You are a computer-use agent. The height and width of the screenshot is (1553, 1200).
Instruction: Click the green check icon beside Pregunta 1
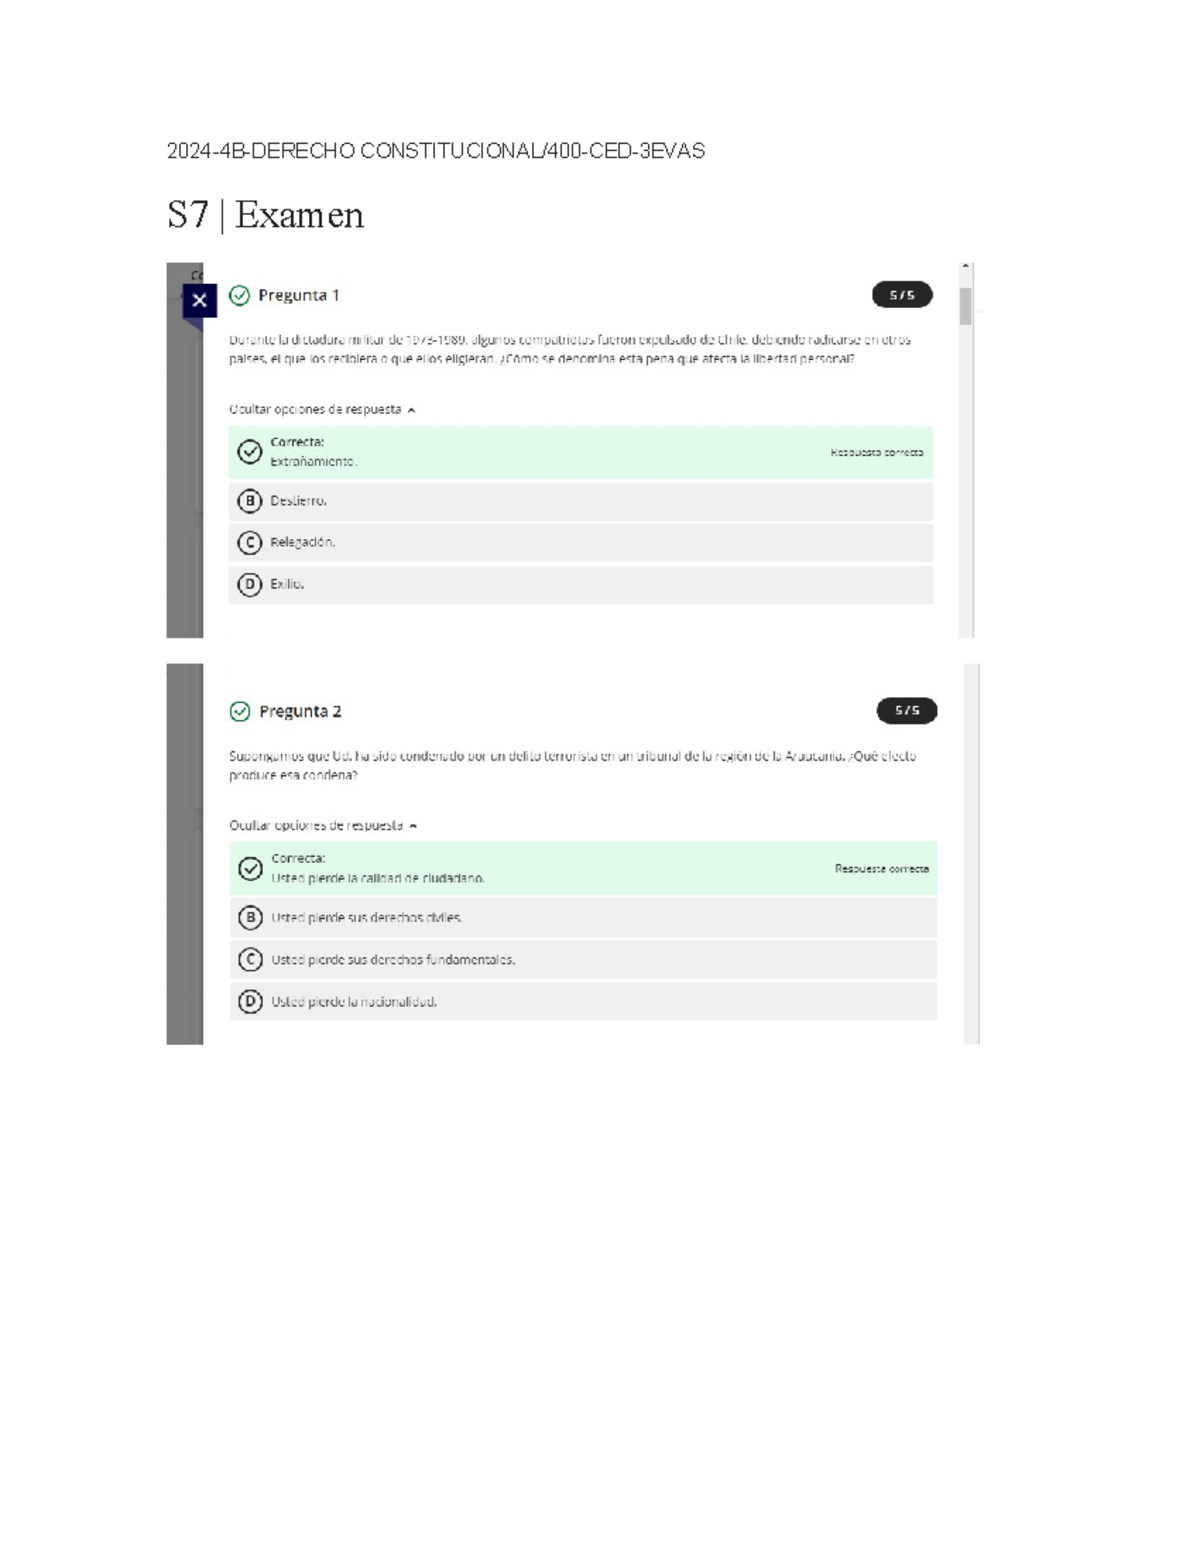click(239, 295)
